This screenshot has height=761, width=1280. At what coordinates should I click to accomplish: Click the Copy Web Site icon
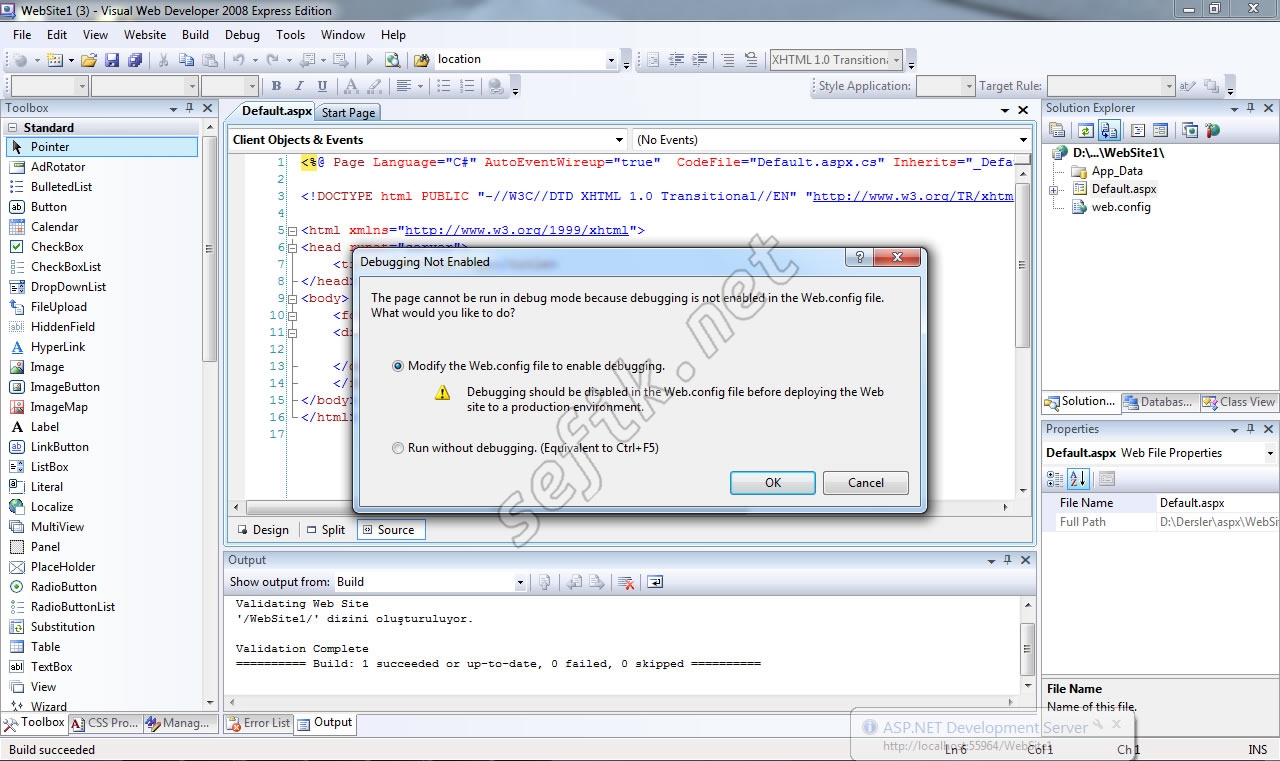1190,130
